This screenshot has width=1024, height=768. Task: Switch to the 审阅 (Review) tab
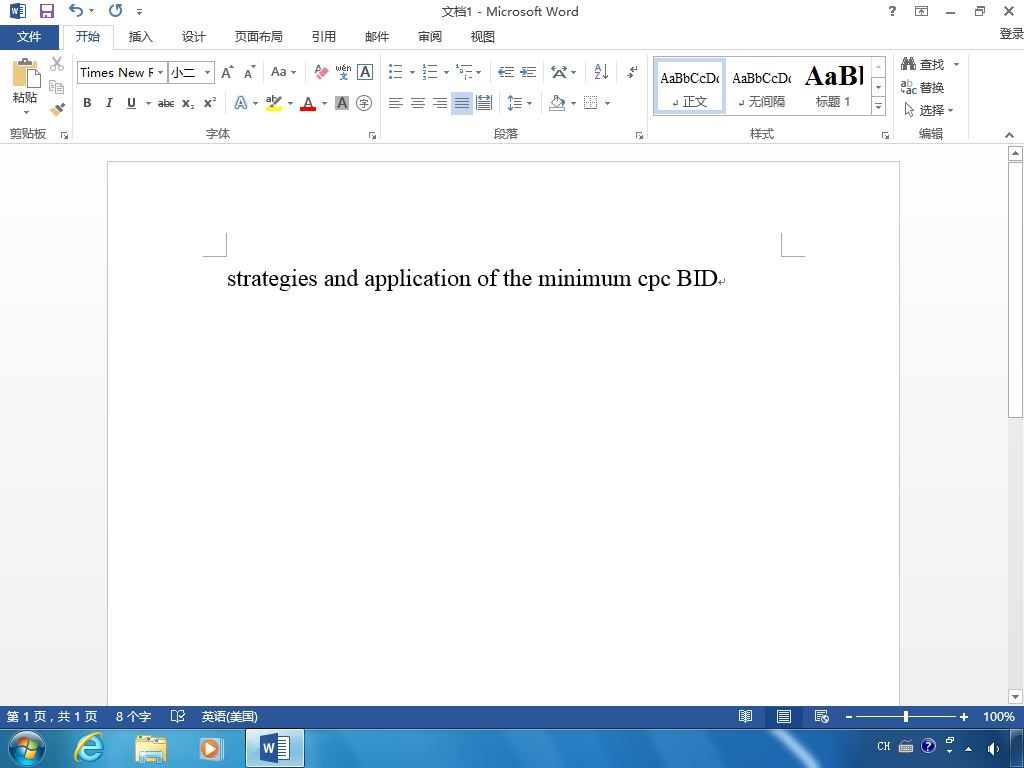tap(430, 37)
